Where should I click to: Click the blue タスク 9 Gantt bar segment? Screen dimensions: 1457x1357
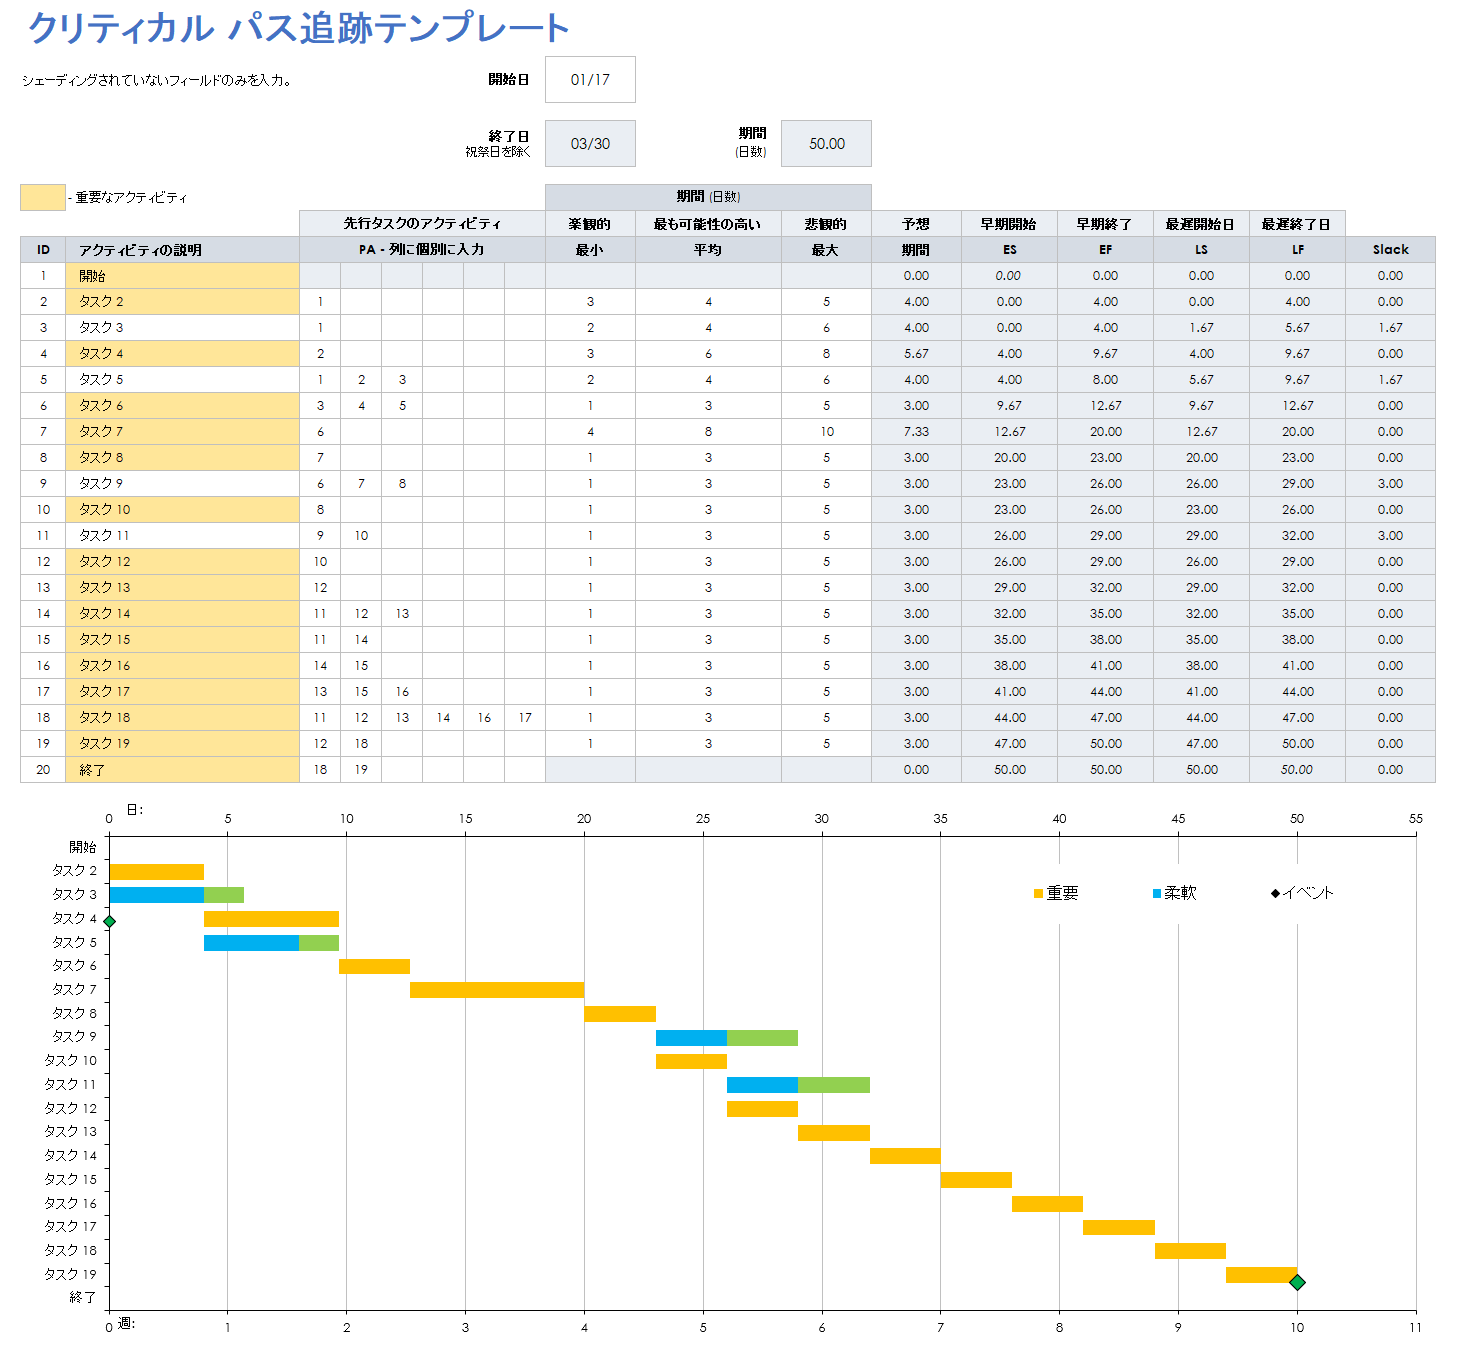(x=691, y=1038)
